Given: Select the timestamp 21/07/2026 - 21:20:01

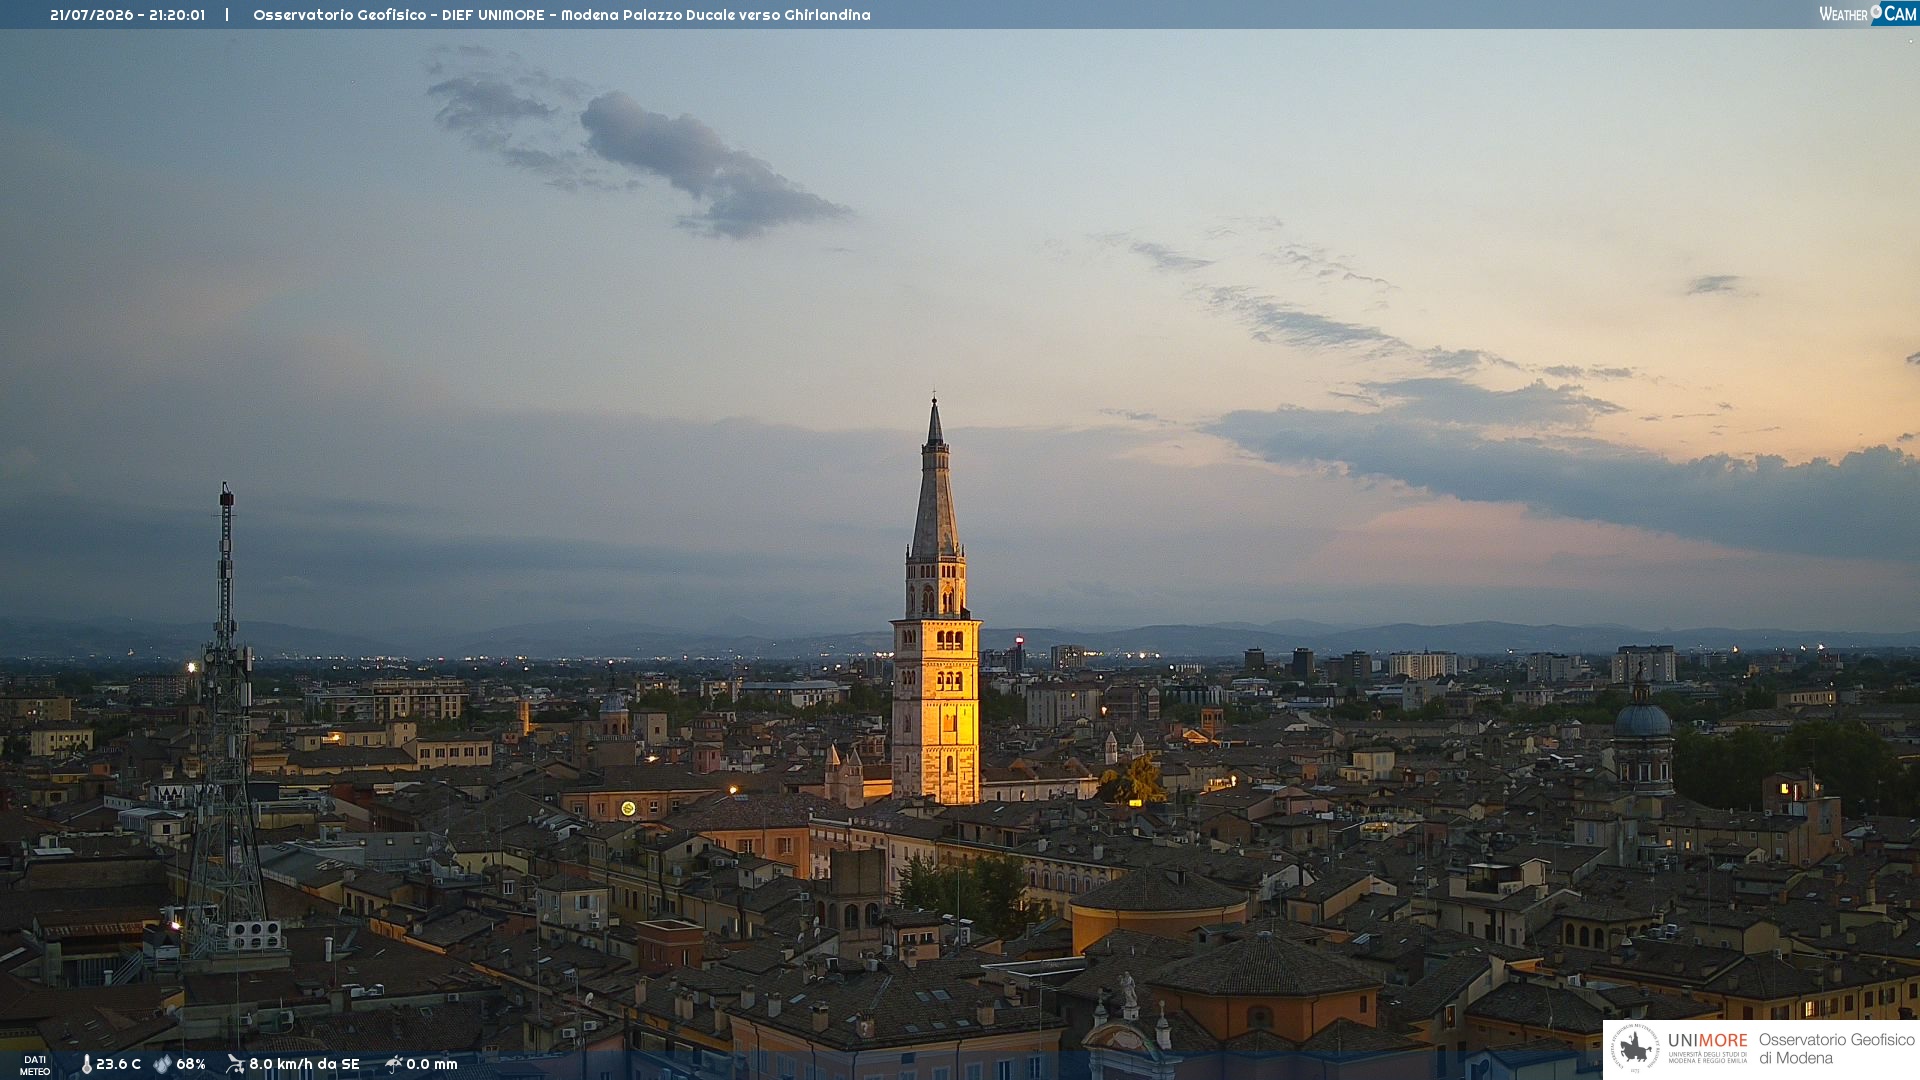Looking at the screenshot, I should coord(127,15).
